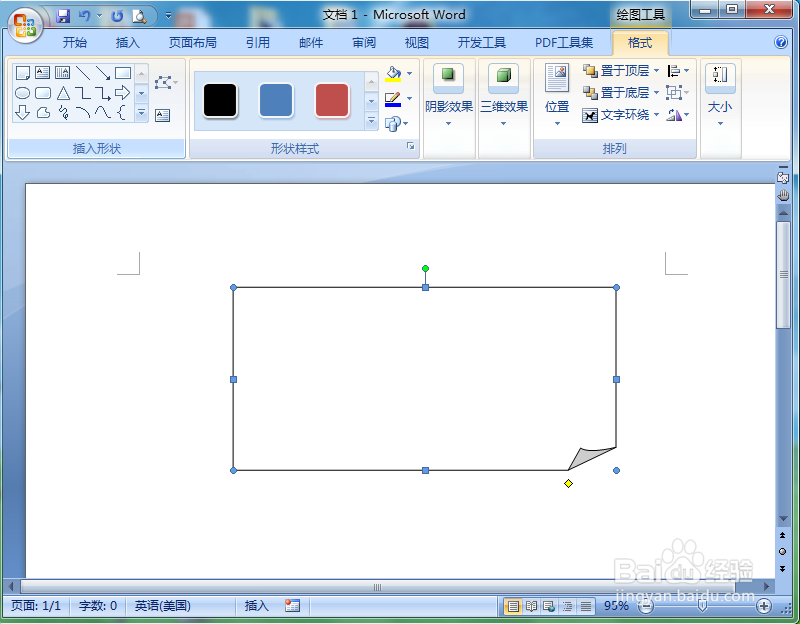Apply the blue shape style swatch
Screen dimensions: 800x624
tap(276, 101)
